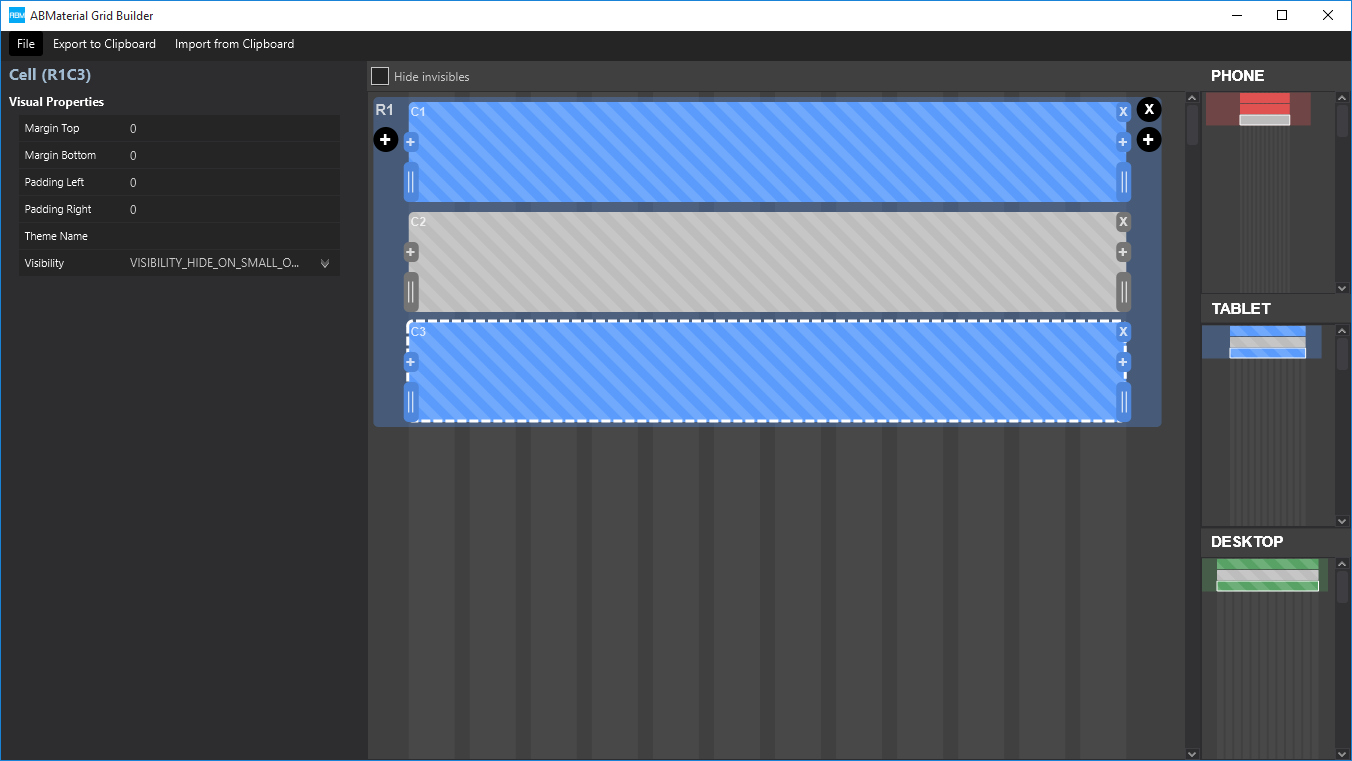1352x761 pixels.
Task: Click the left plus icon on cell C2
Action: click(410, 252)
